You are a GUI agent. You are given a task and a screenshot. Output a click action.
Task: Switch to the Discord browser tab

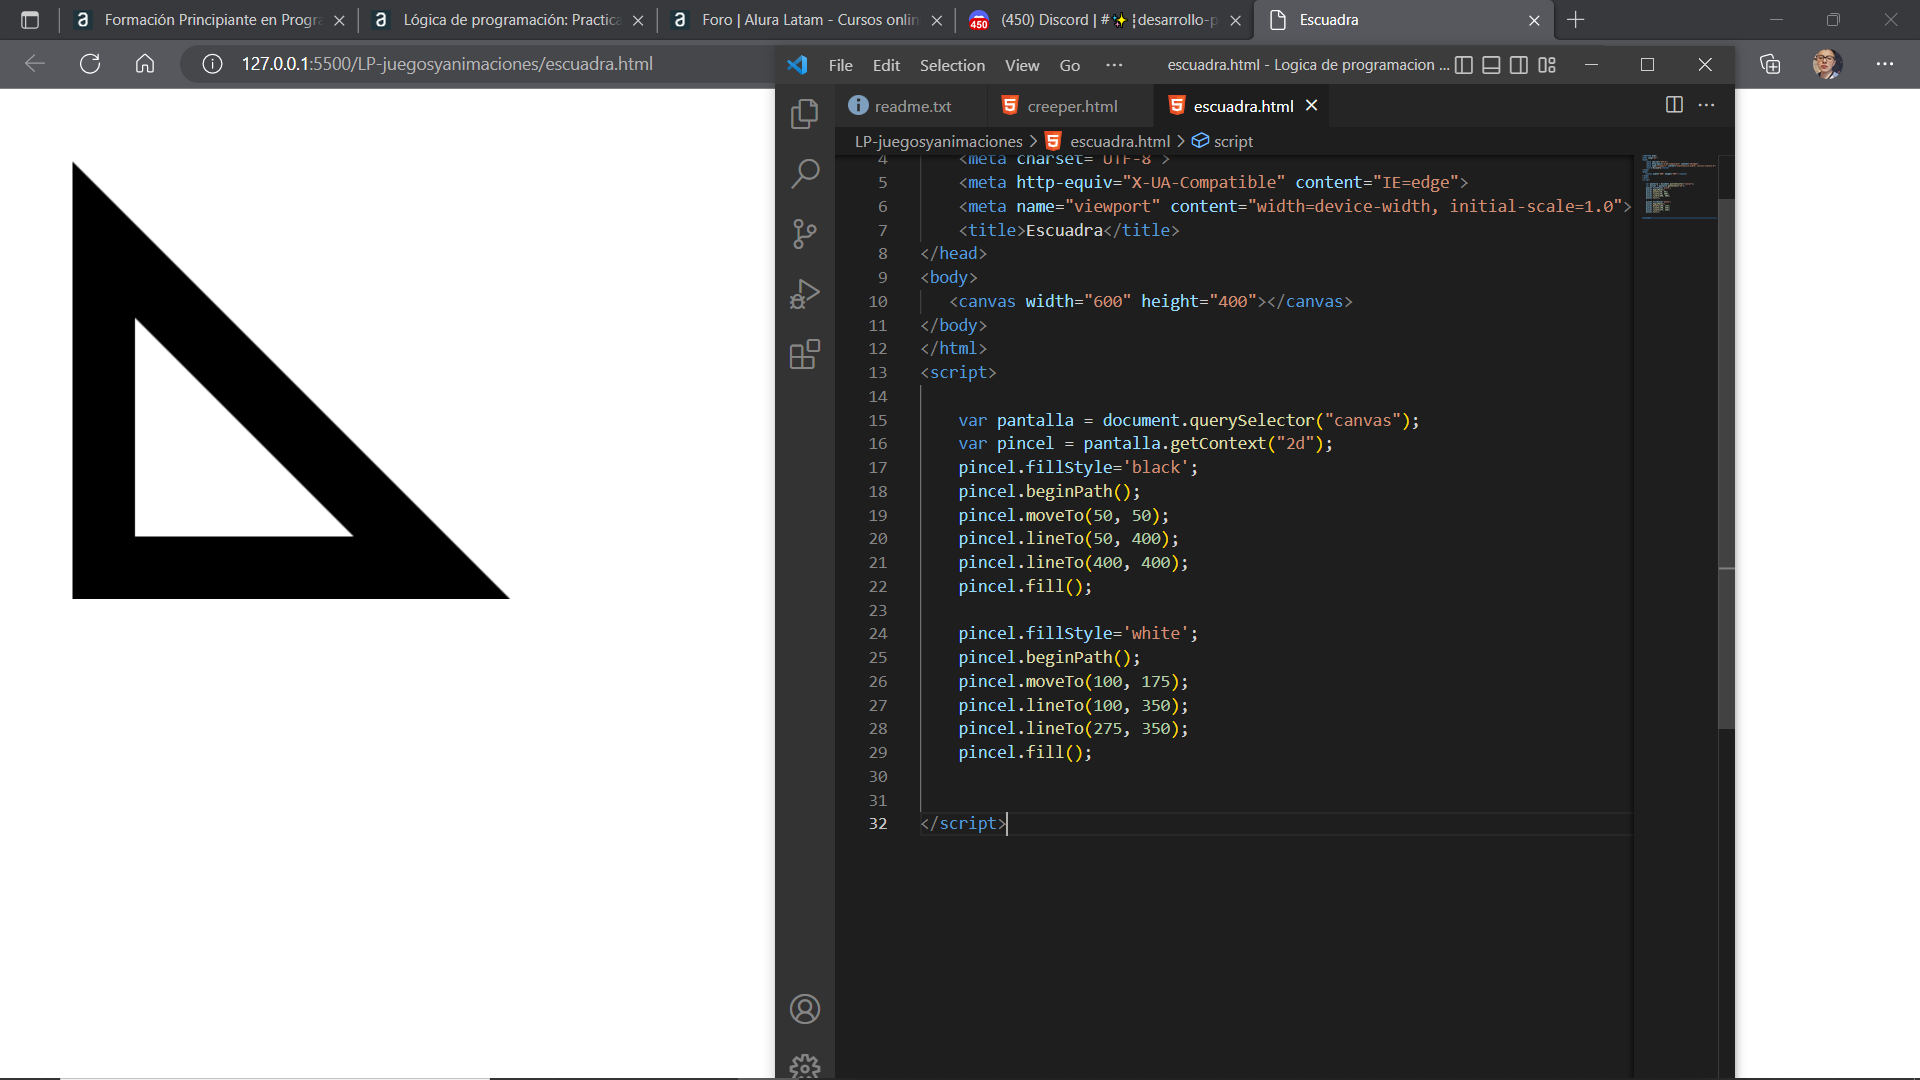coord(1105,20)
